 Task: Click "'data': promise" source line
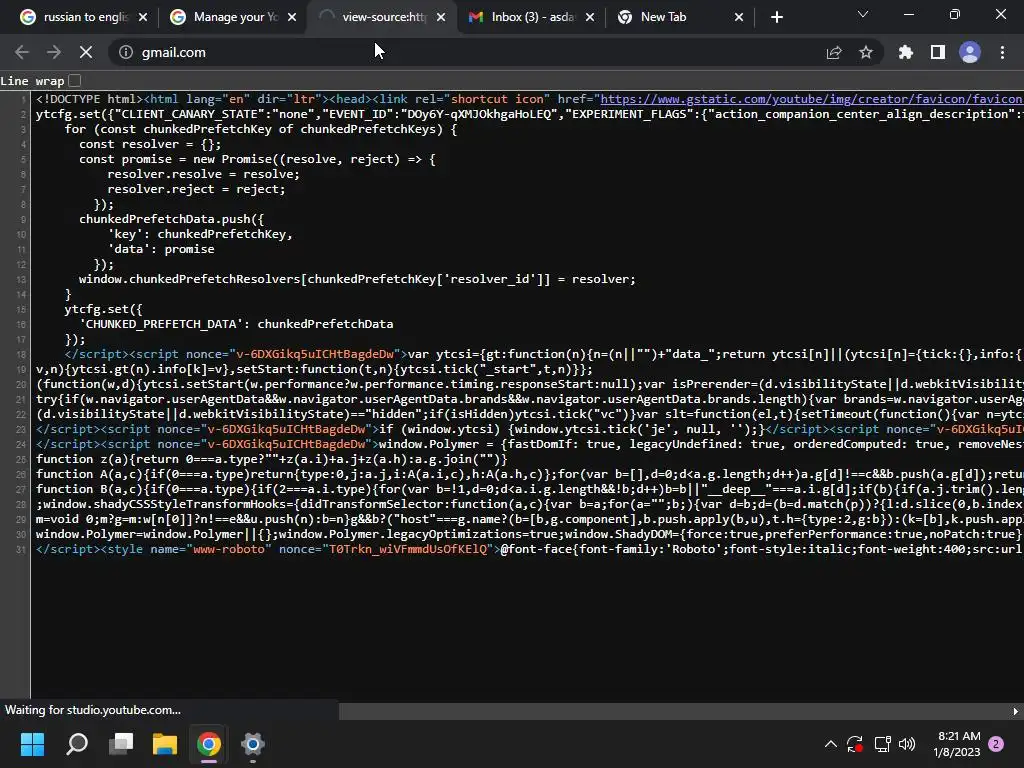click(x=161, y=249)
